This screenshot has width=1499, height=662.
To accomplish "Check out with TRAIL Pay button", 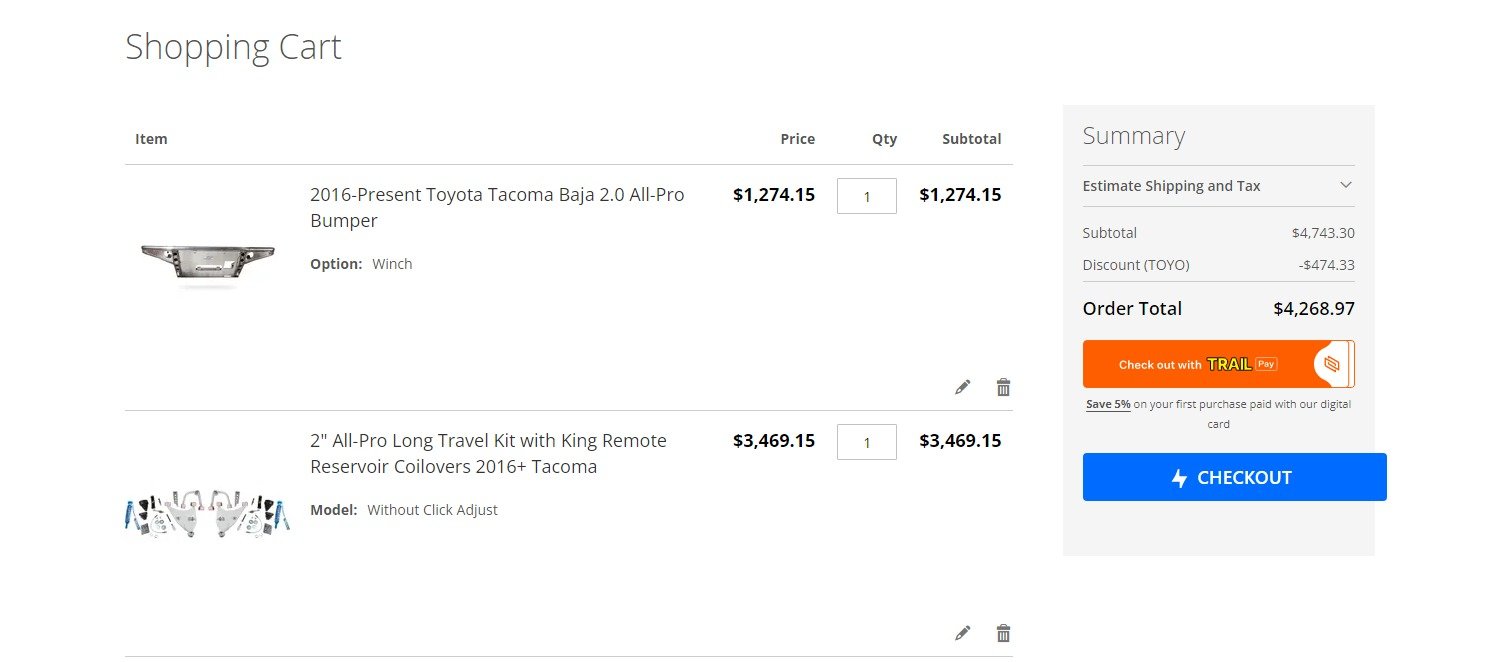I will (x=1218, y=364).
